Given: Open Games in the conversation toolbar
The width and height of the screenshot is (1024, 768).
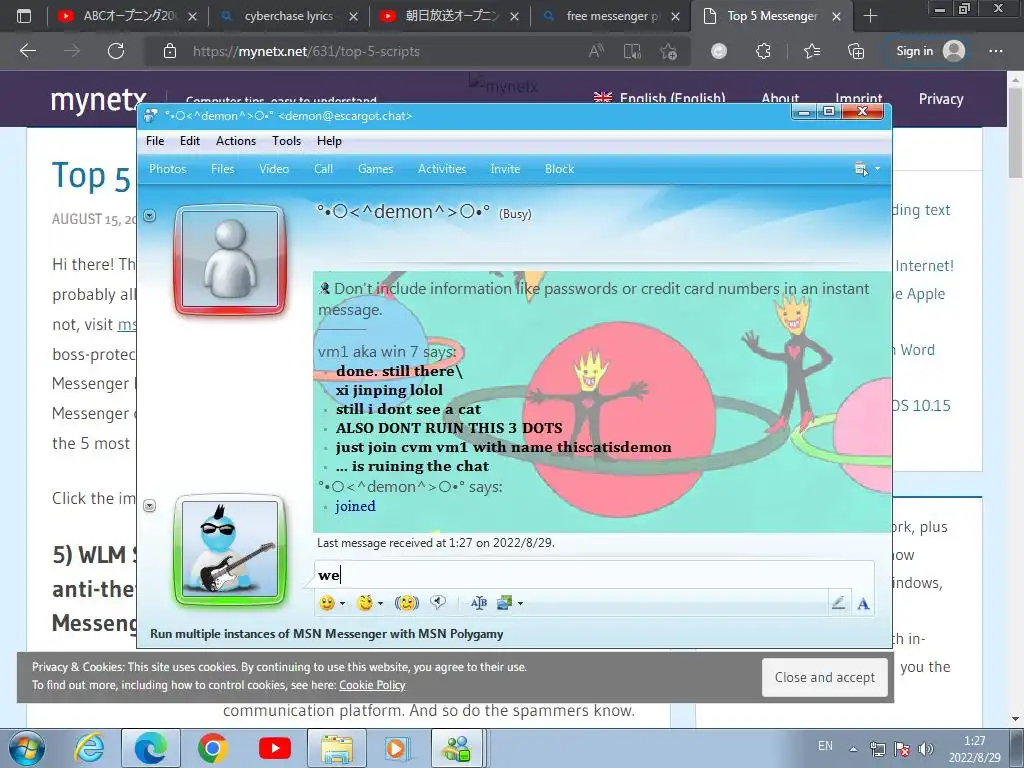Looking at the screenshot, I should click(376, 169).
